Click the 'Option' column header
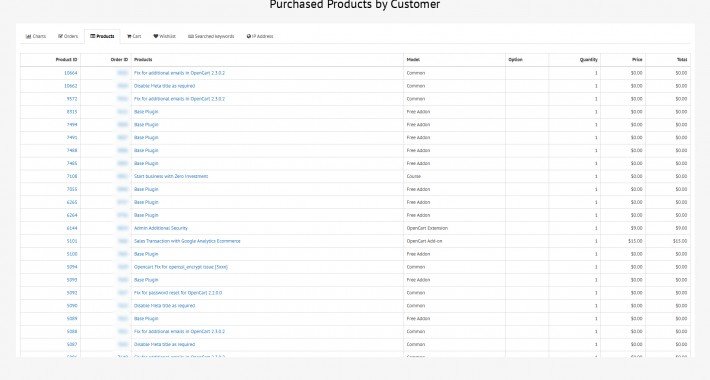 (515, 60)
